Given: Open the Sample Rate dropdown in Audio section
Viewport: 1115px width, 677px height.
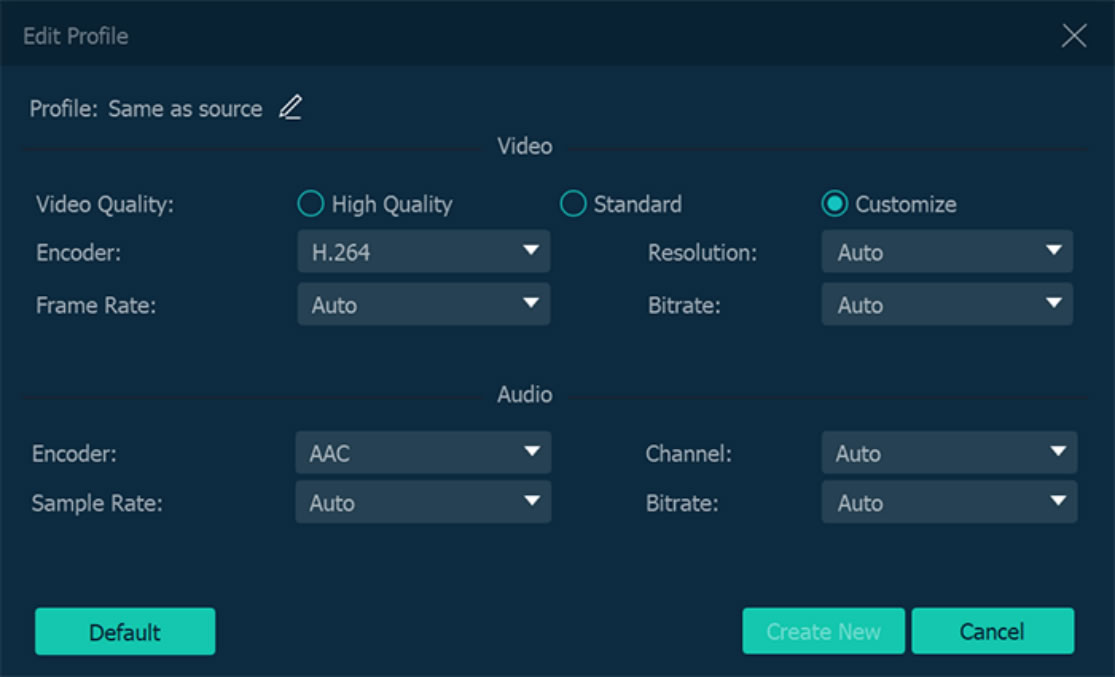Looking at the screenshot, I should point(424,503).
